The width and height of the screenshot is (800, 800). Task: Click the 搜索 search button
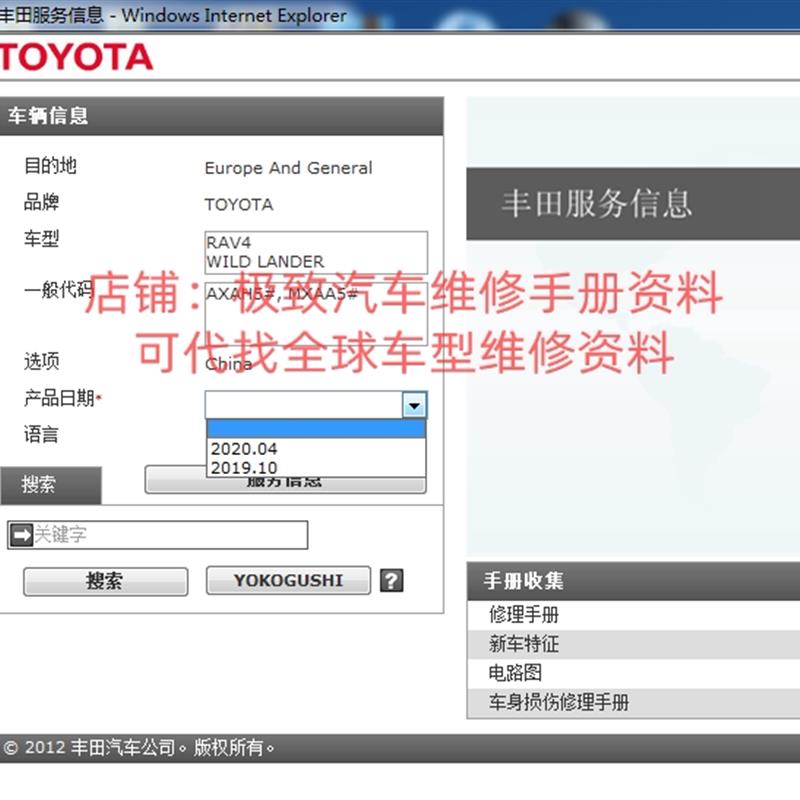[106, 581]
